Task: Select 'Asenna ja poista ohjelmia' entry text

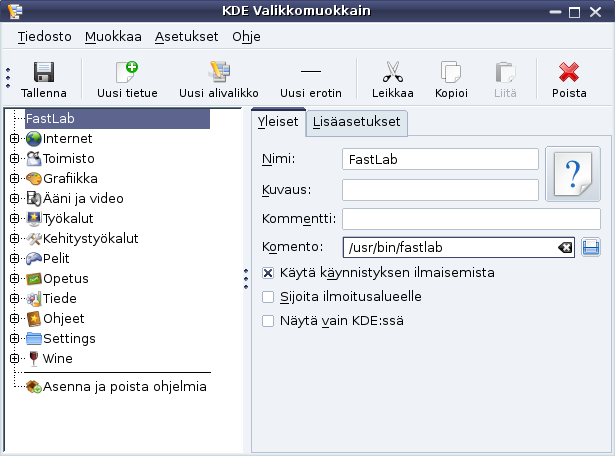Action: point(124,387)
